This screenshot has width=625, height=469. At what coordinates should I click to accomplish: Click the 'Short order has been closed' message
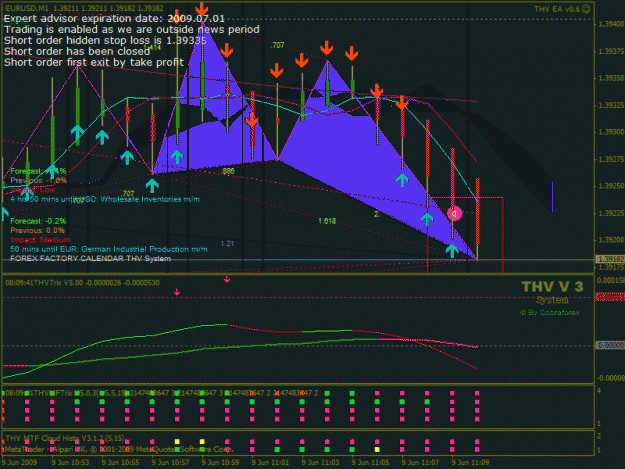click(x=77, y=51)
